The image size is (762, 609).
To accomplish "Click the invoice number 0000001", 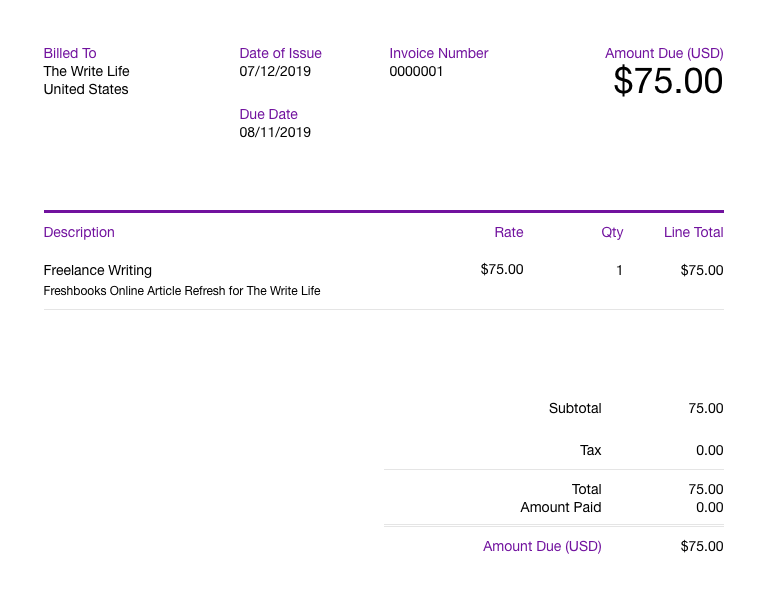I will pyautogui.click(x=416, y=71).
